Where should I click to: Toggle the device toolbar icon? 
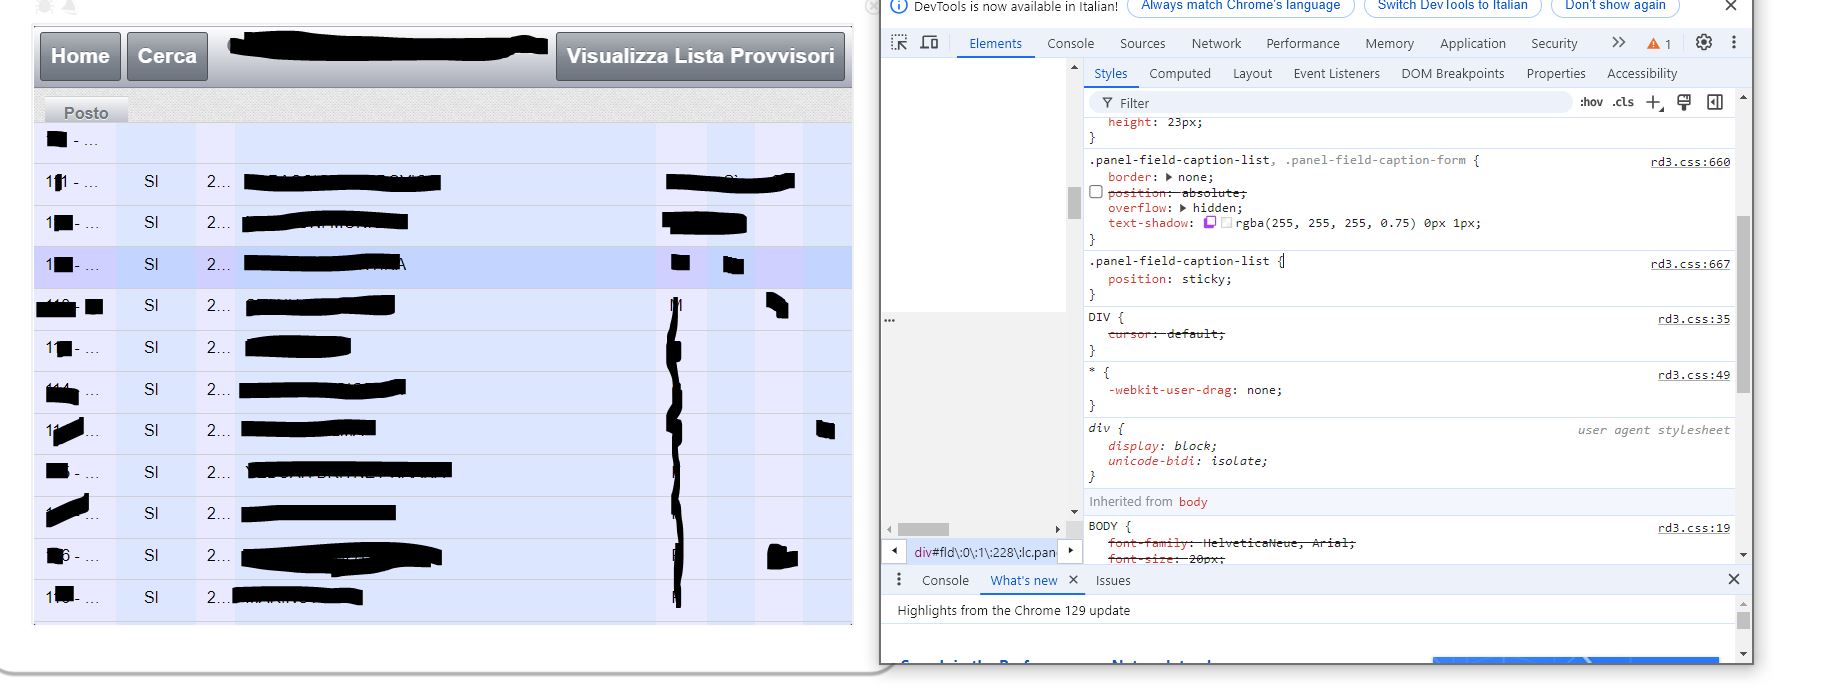[929, 43]
